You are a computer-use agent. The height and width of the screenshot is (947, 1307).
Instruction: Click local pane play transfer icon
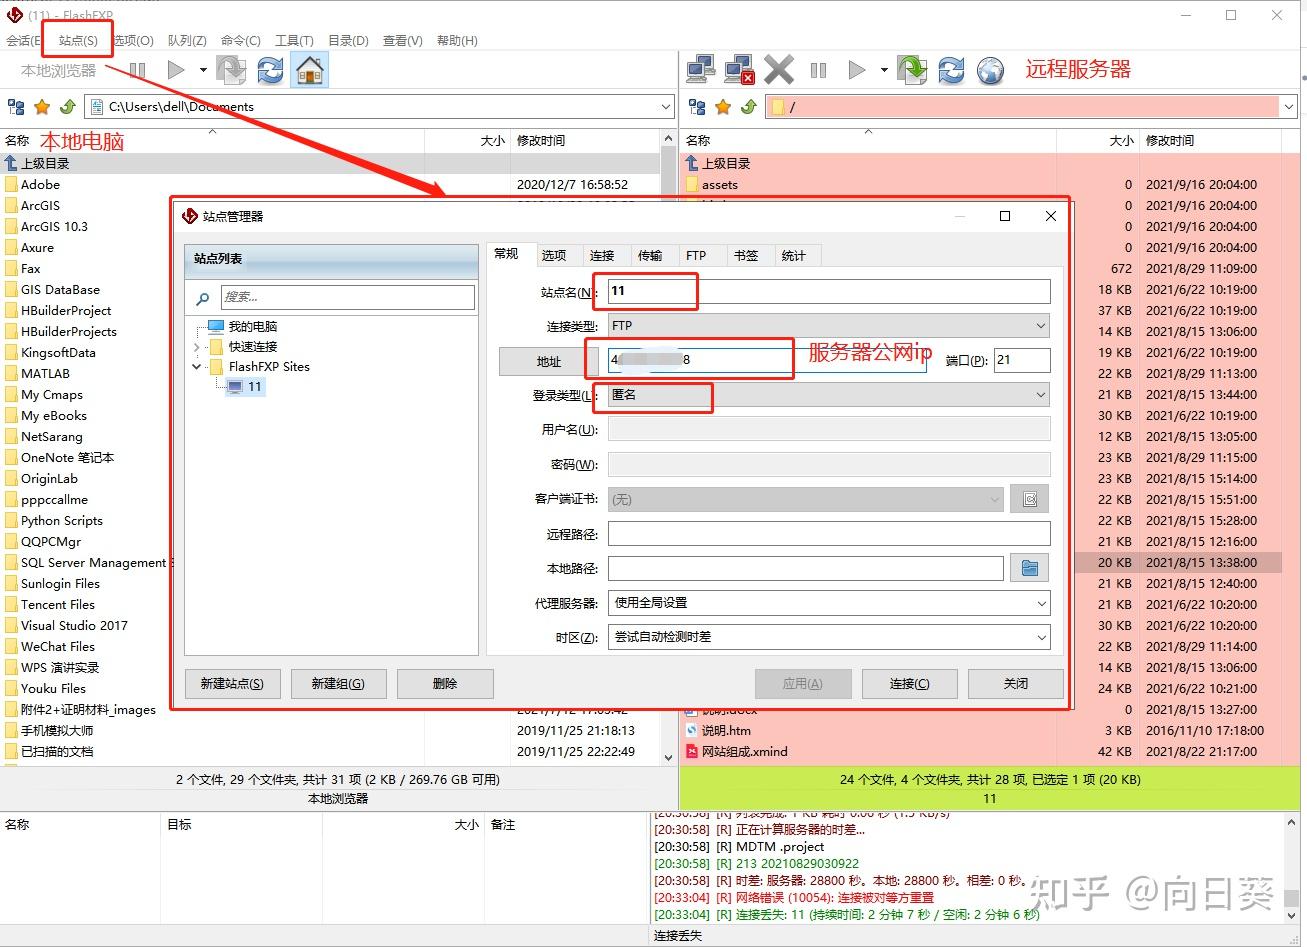click(x=176, y=70)
